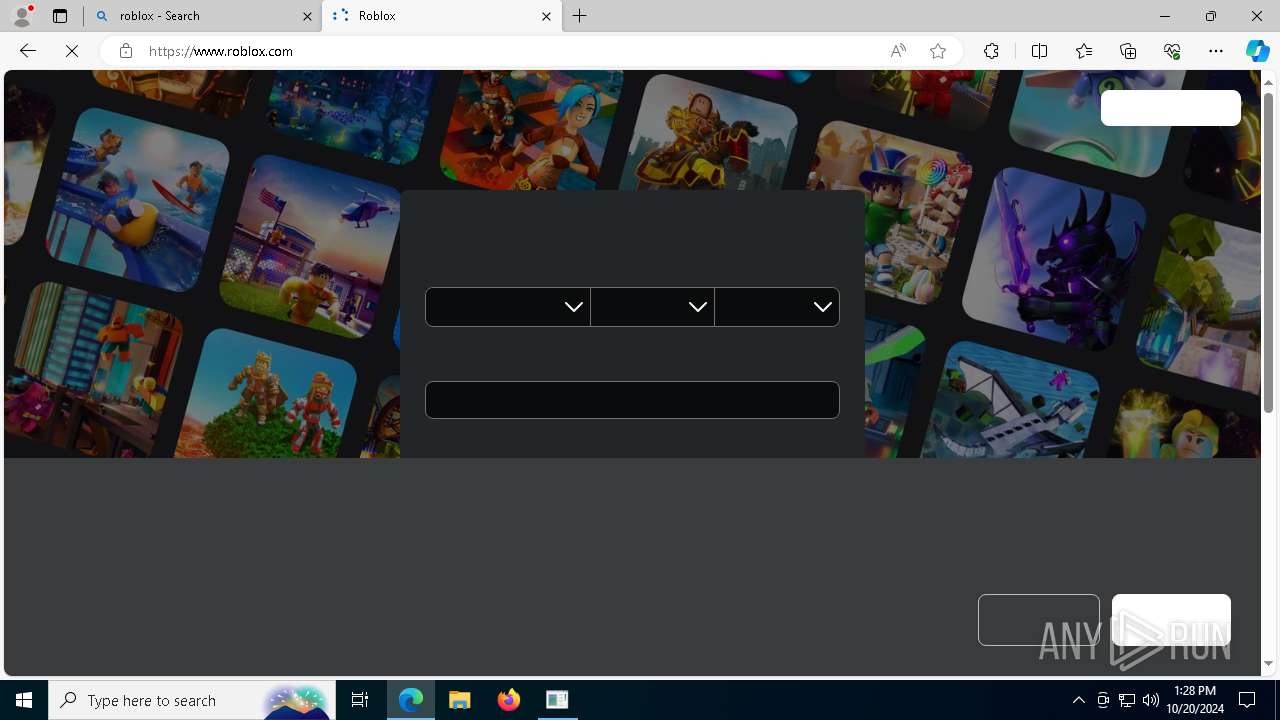The width and height of the screenshot is (1280, 720).
Task: Expand the first birthday dropdown
Action: 507,307
